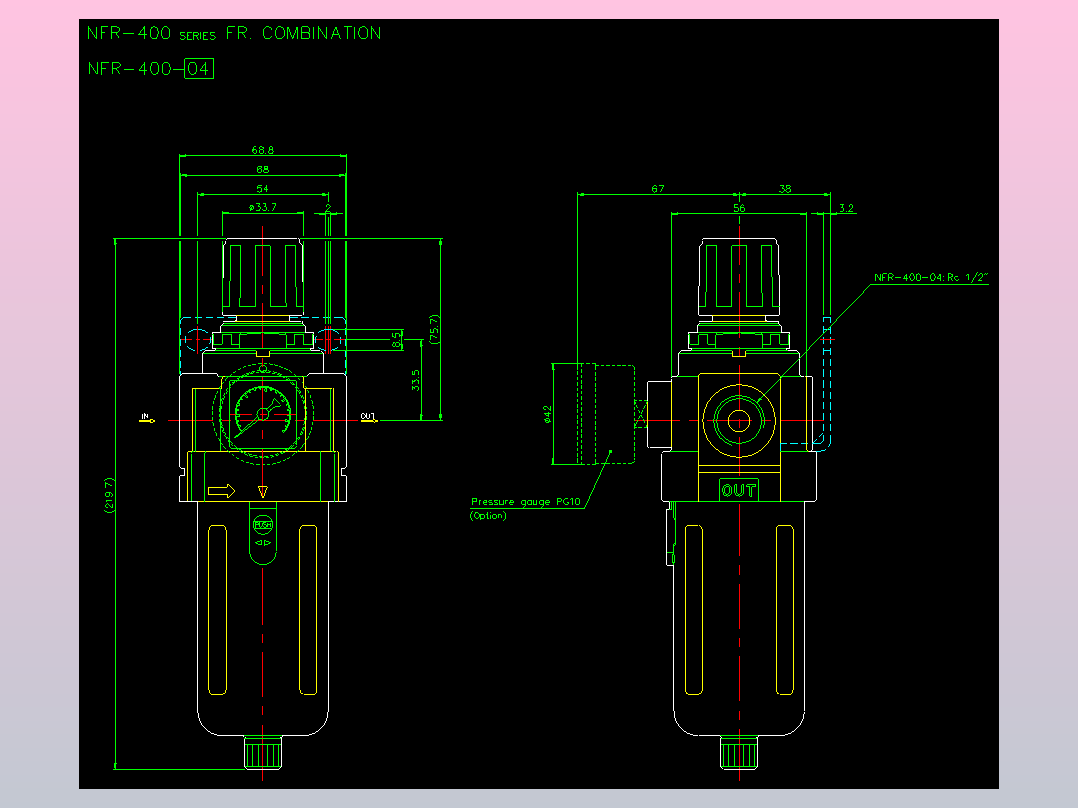Click the drawing title "NFR-400 SERIES FR. COMBINATION"

pyautogui.click(x=234, y=34)
